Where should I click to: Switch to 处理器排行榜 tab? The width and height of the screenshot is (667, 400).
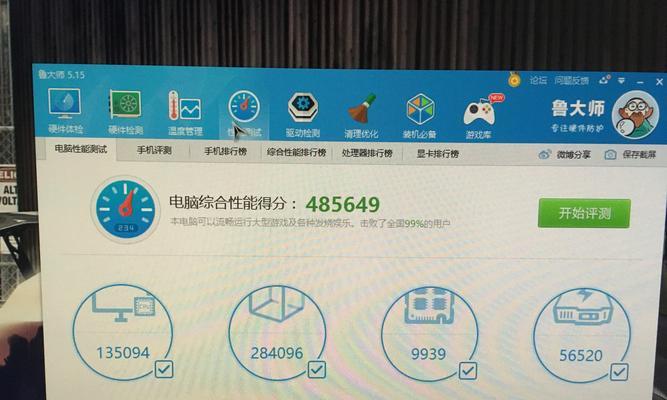point(367,153)
